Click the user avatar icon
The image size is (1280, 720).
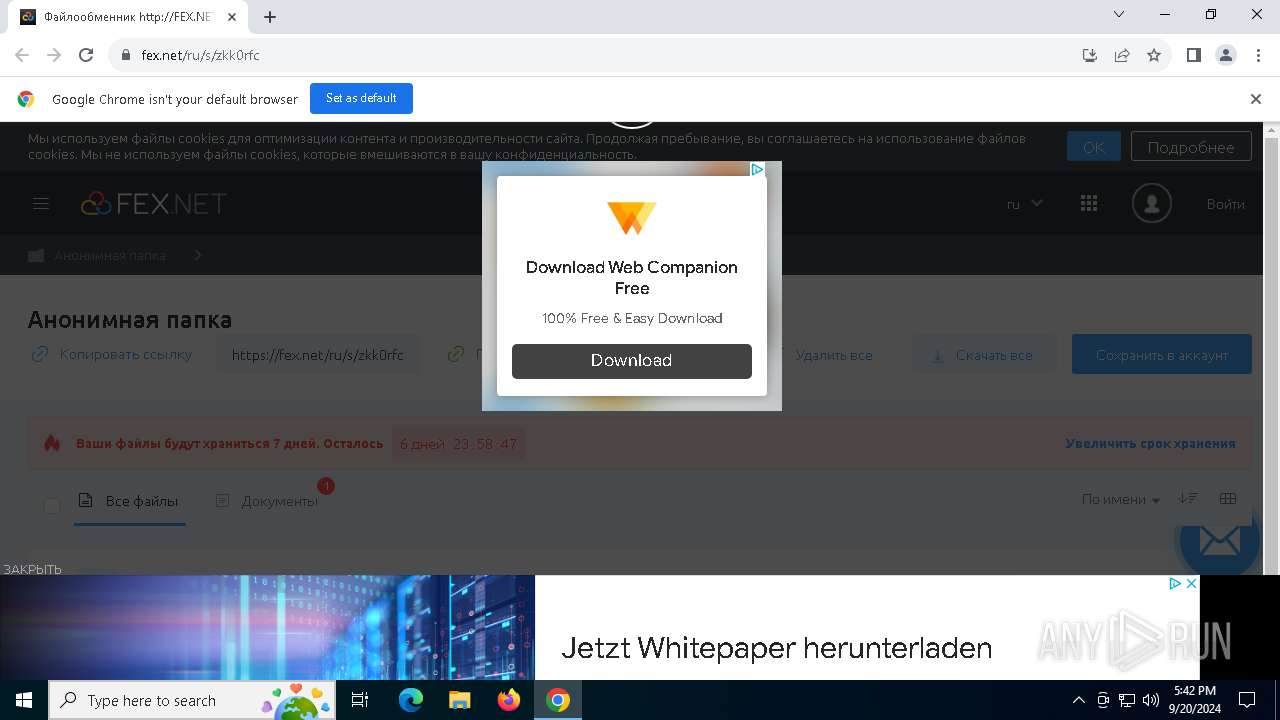point(1152,204)
